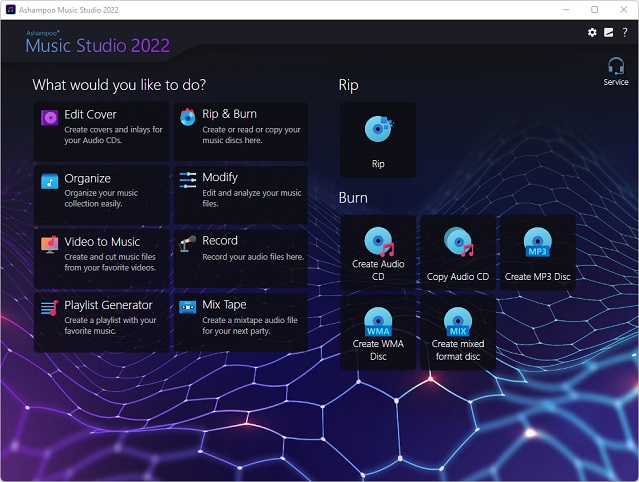Open the Playlist Generator title
Image resolution: width=639 pixels, height=482 pixels.
(x=108, y=305)
